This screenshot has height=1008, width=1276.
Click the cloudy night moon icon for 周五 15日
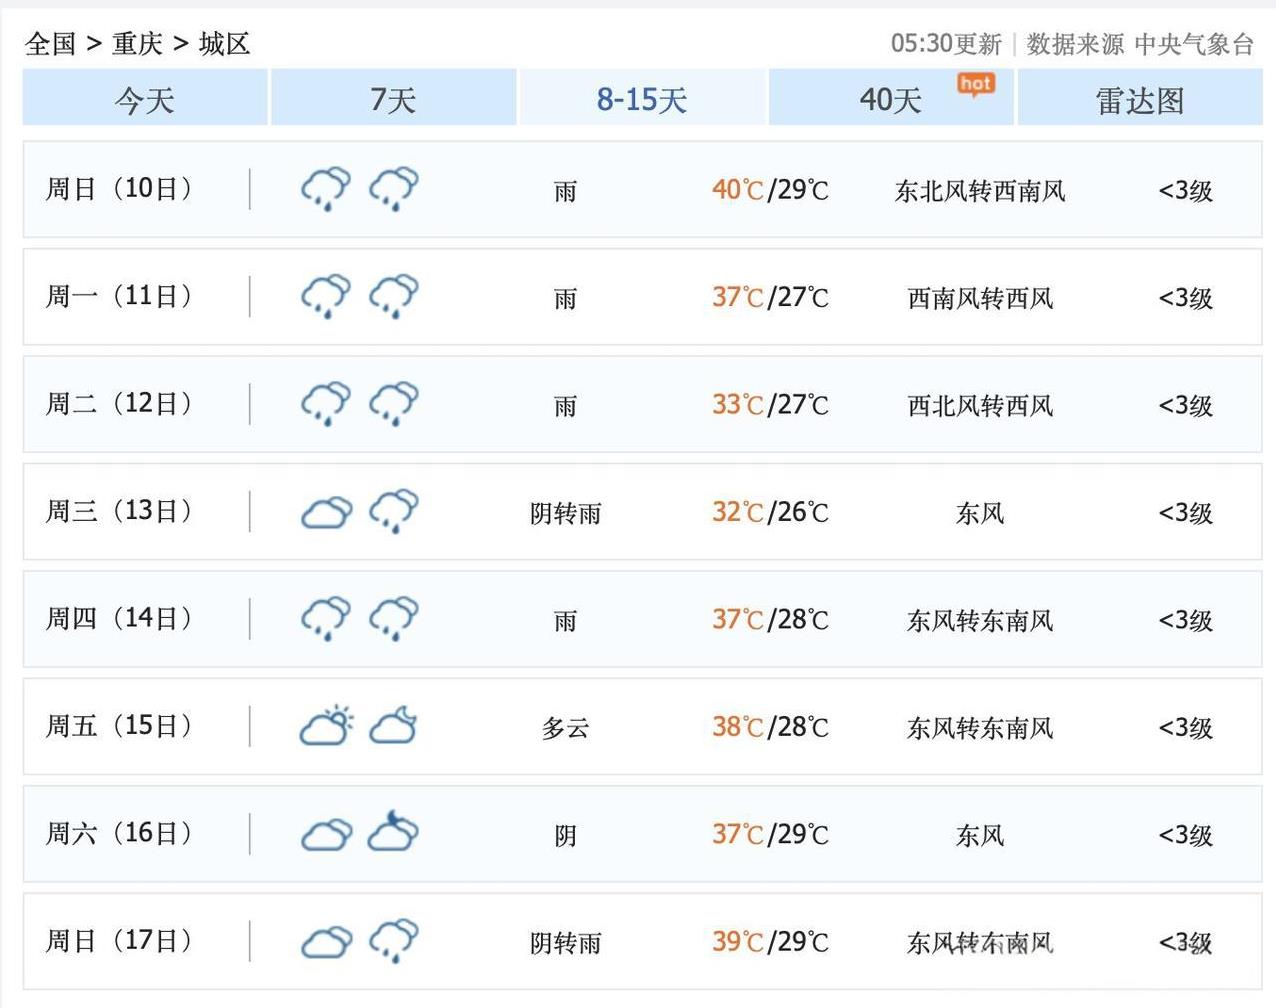pyautogui.click(x=394, y=726)
